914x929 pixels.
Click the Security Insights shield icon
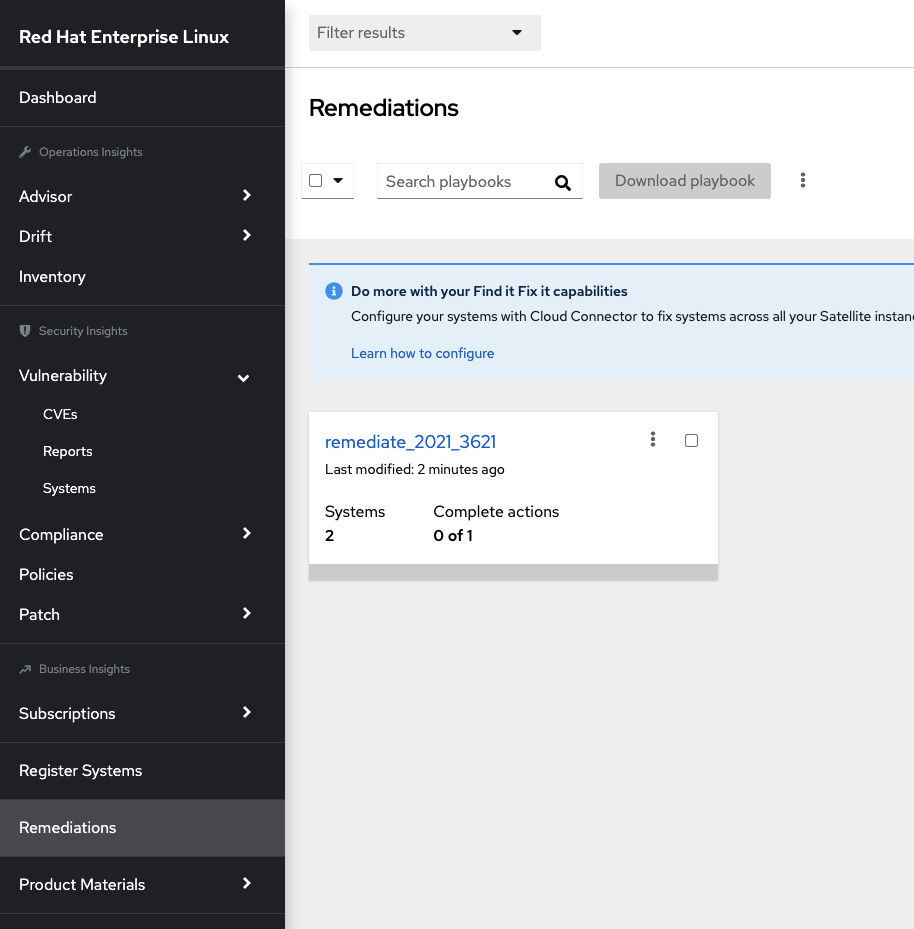[25, 331]
